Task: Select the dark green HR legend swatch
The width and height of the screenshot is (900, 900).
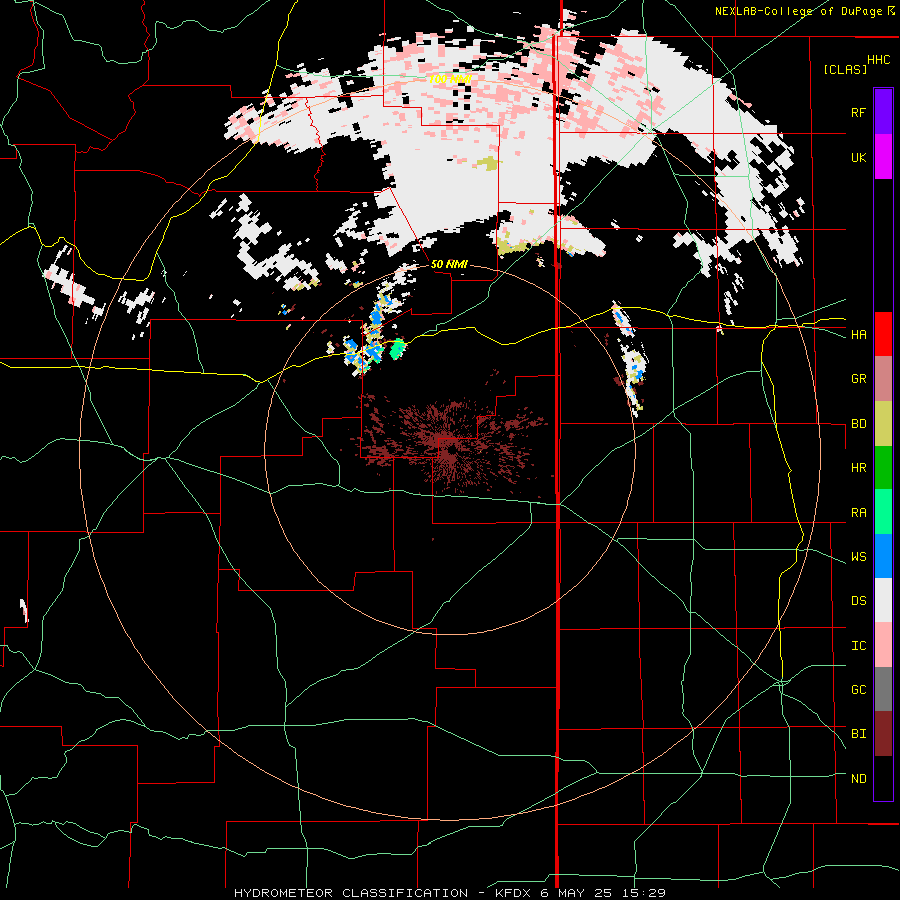Action: (x=883, y=467)
